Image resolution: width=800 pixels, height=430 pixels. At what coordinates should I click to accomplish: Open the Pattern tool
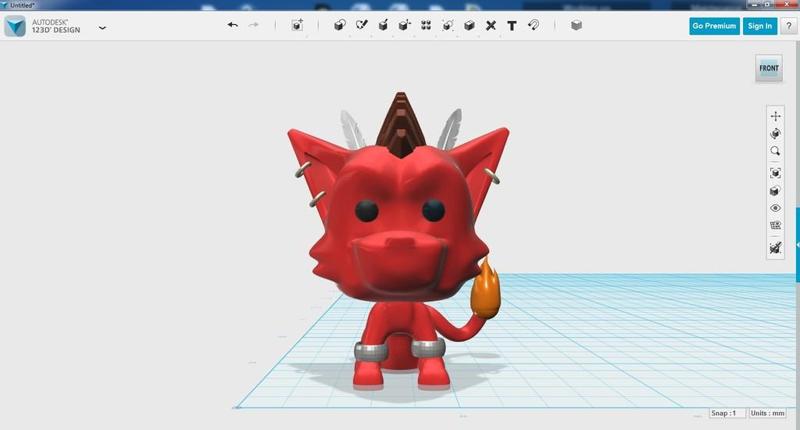(x=426, y=25)
